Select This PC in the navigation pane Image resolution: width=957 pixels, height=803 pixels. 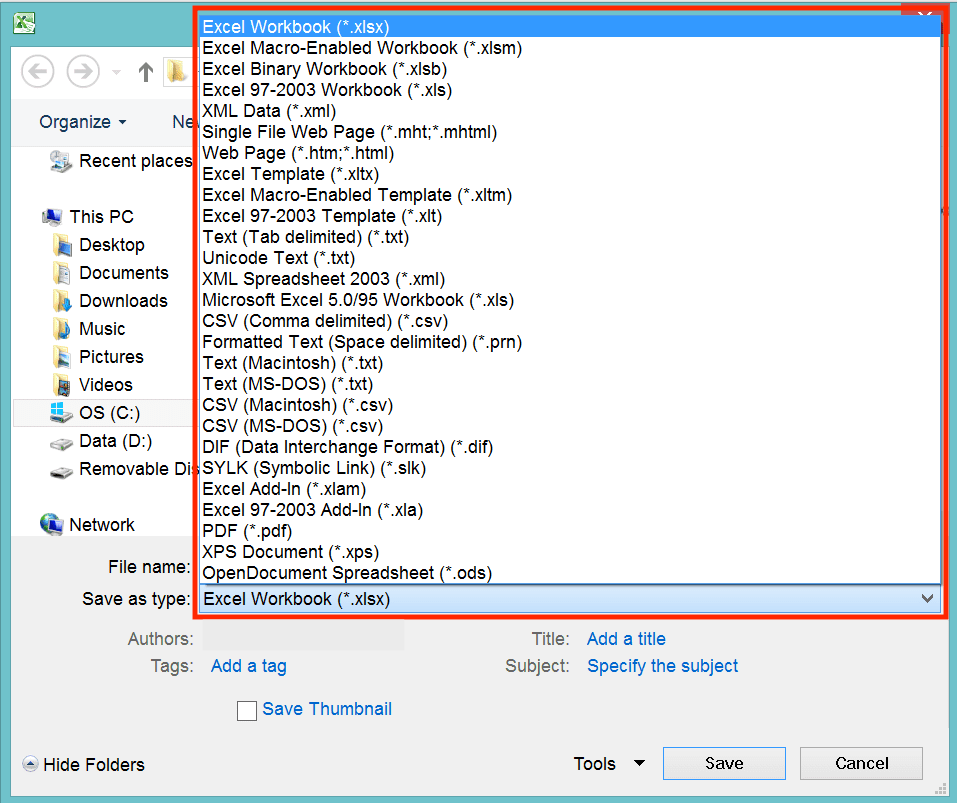tap(88, 217)
